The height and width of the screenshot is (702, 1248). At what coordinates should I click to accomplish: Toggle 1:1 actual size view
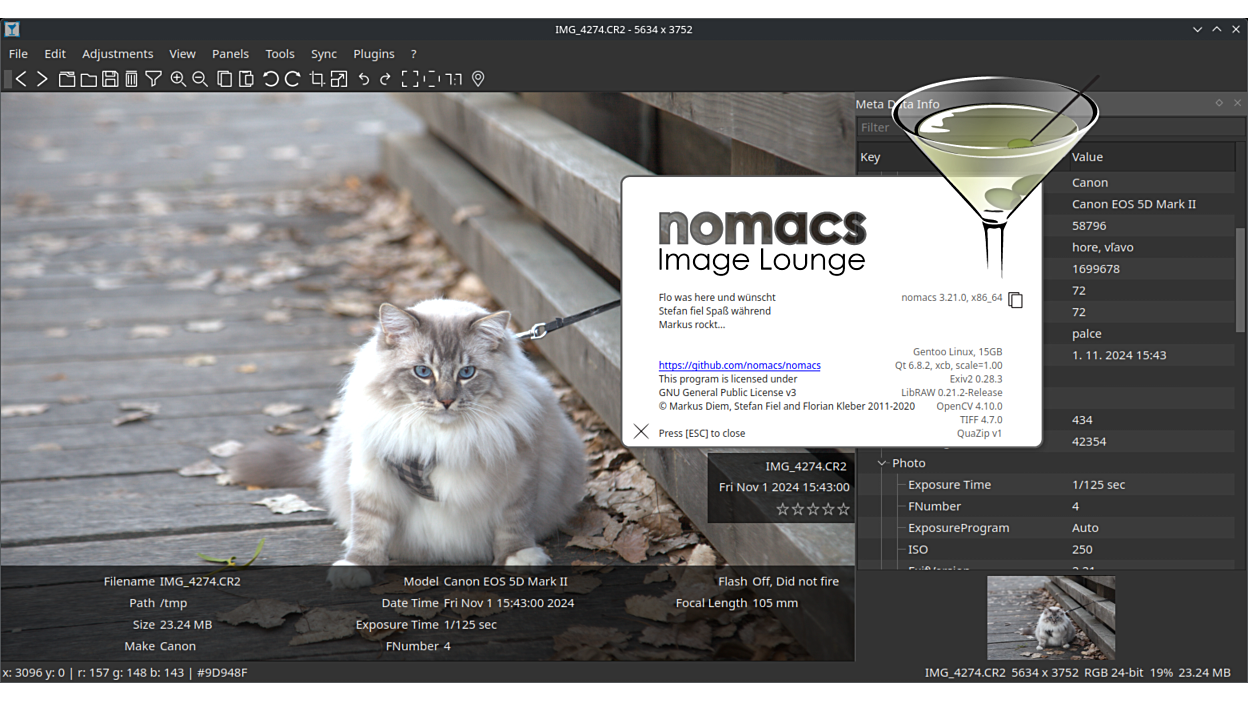click(x=454, y=79)
